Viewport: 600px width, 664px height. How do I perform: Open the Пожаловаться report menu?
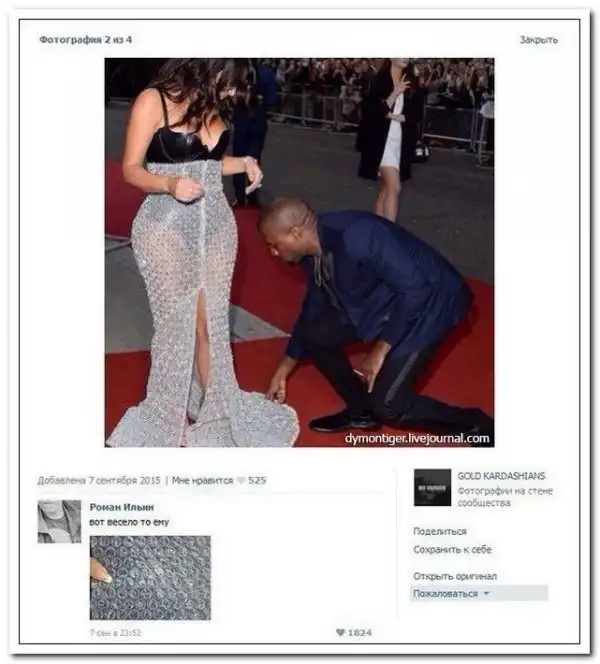pos(479,593)
